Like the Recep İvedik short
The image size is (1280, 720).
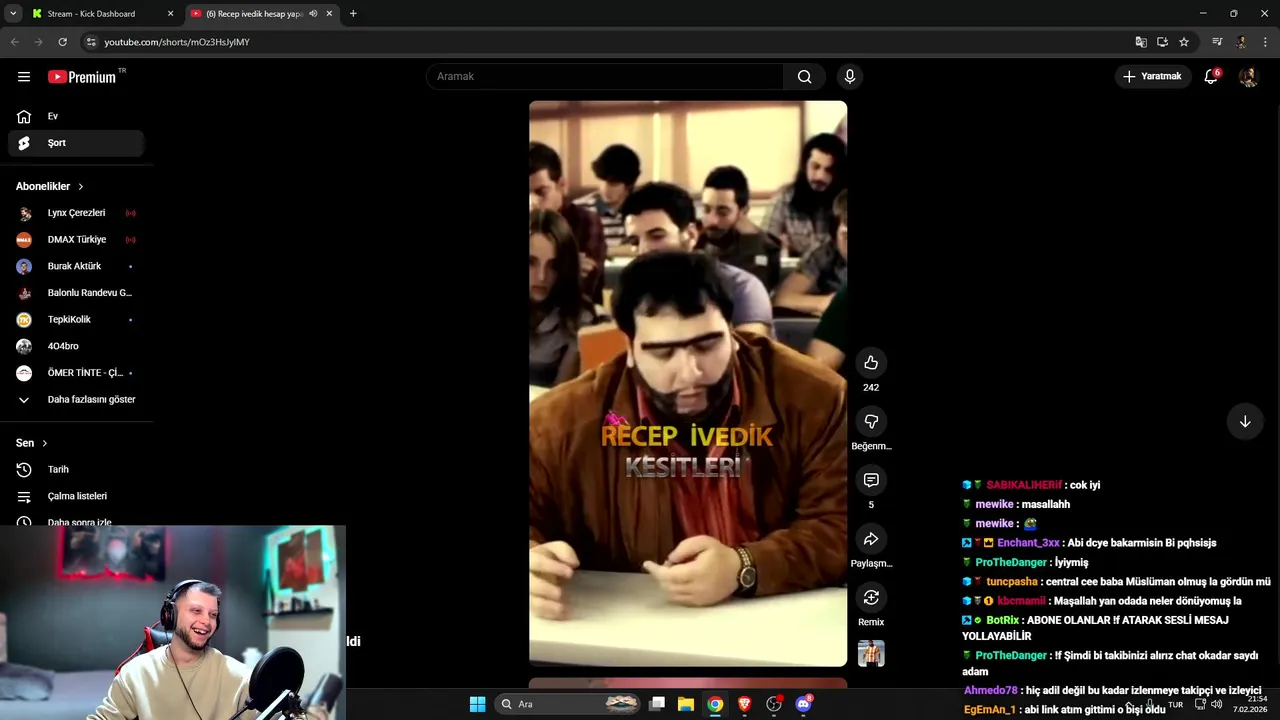click(871, 362)
